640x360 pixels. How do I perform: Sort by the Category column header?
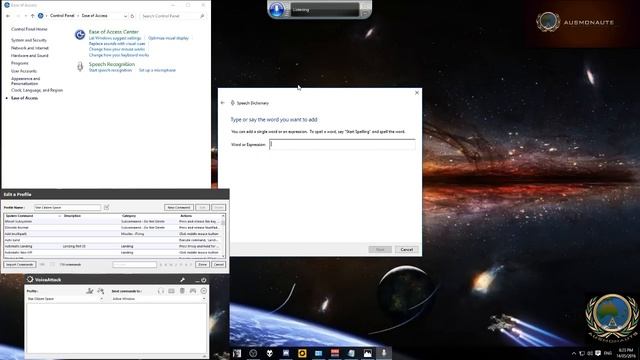[129, 216]
